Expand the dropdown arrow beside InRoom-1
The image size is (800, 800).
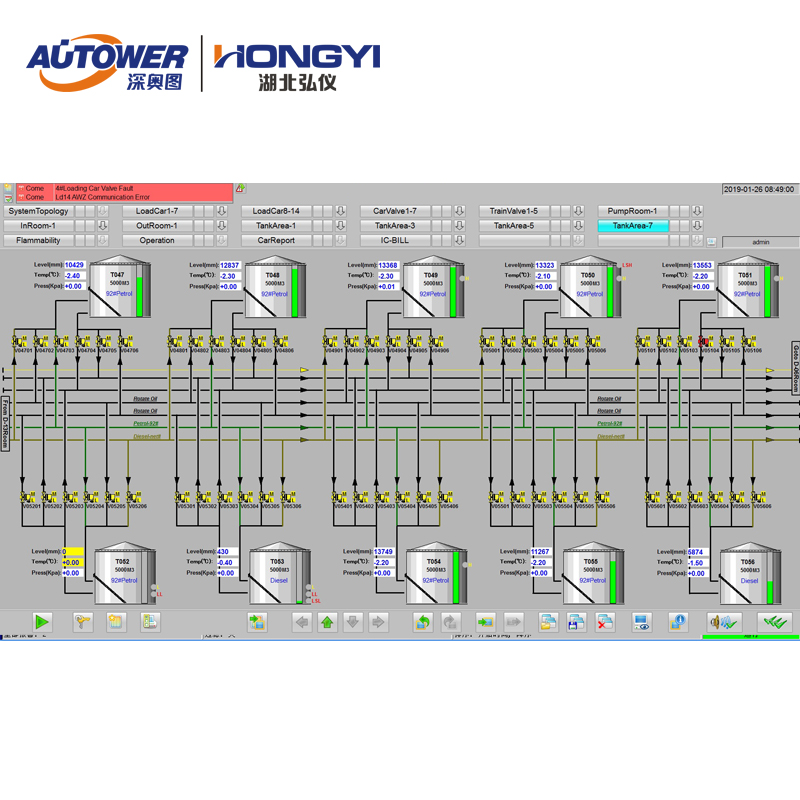pyautogui.click(x=103, y=226)
